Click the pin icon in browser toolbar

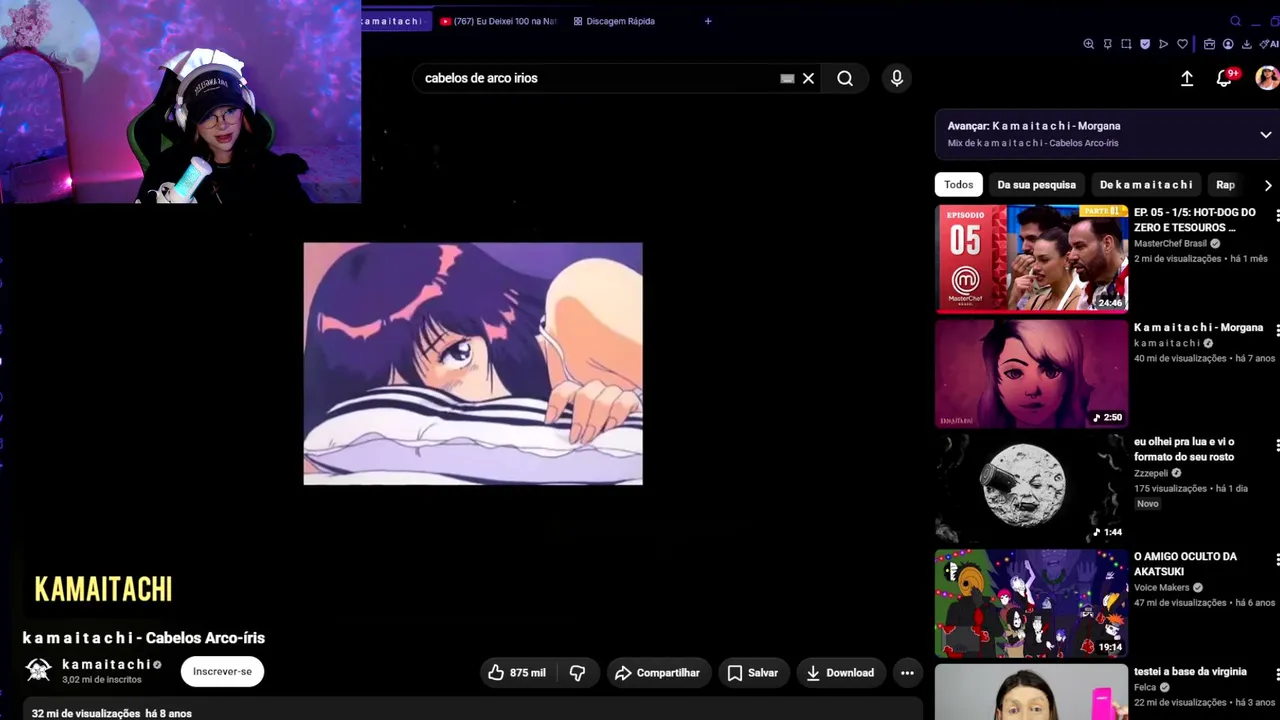coord(1108,44)
